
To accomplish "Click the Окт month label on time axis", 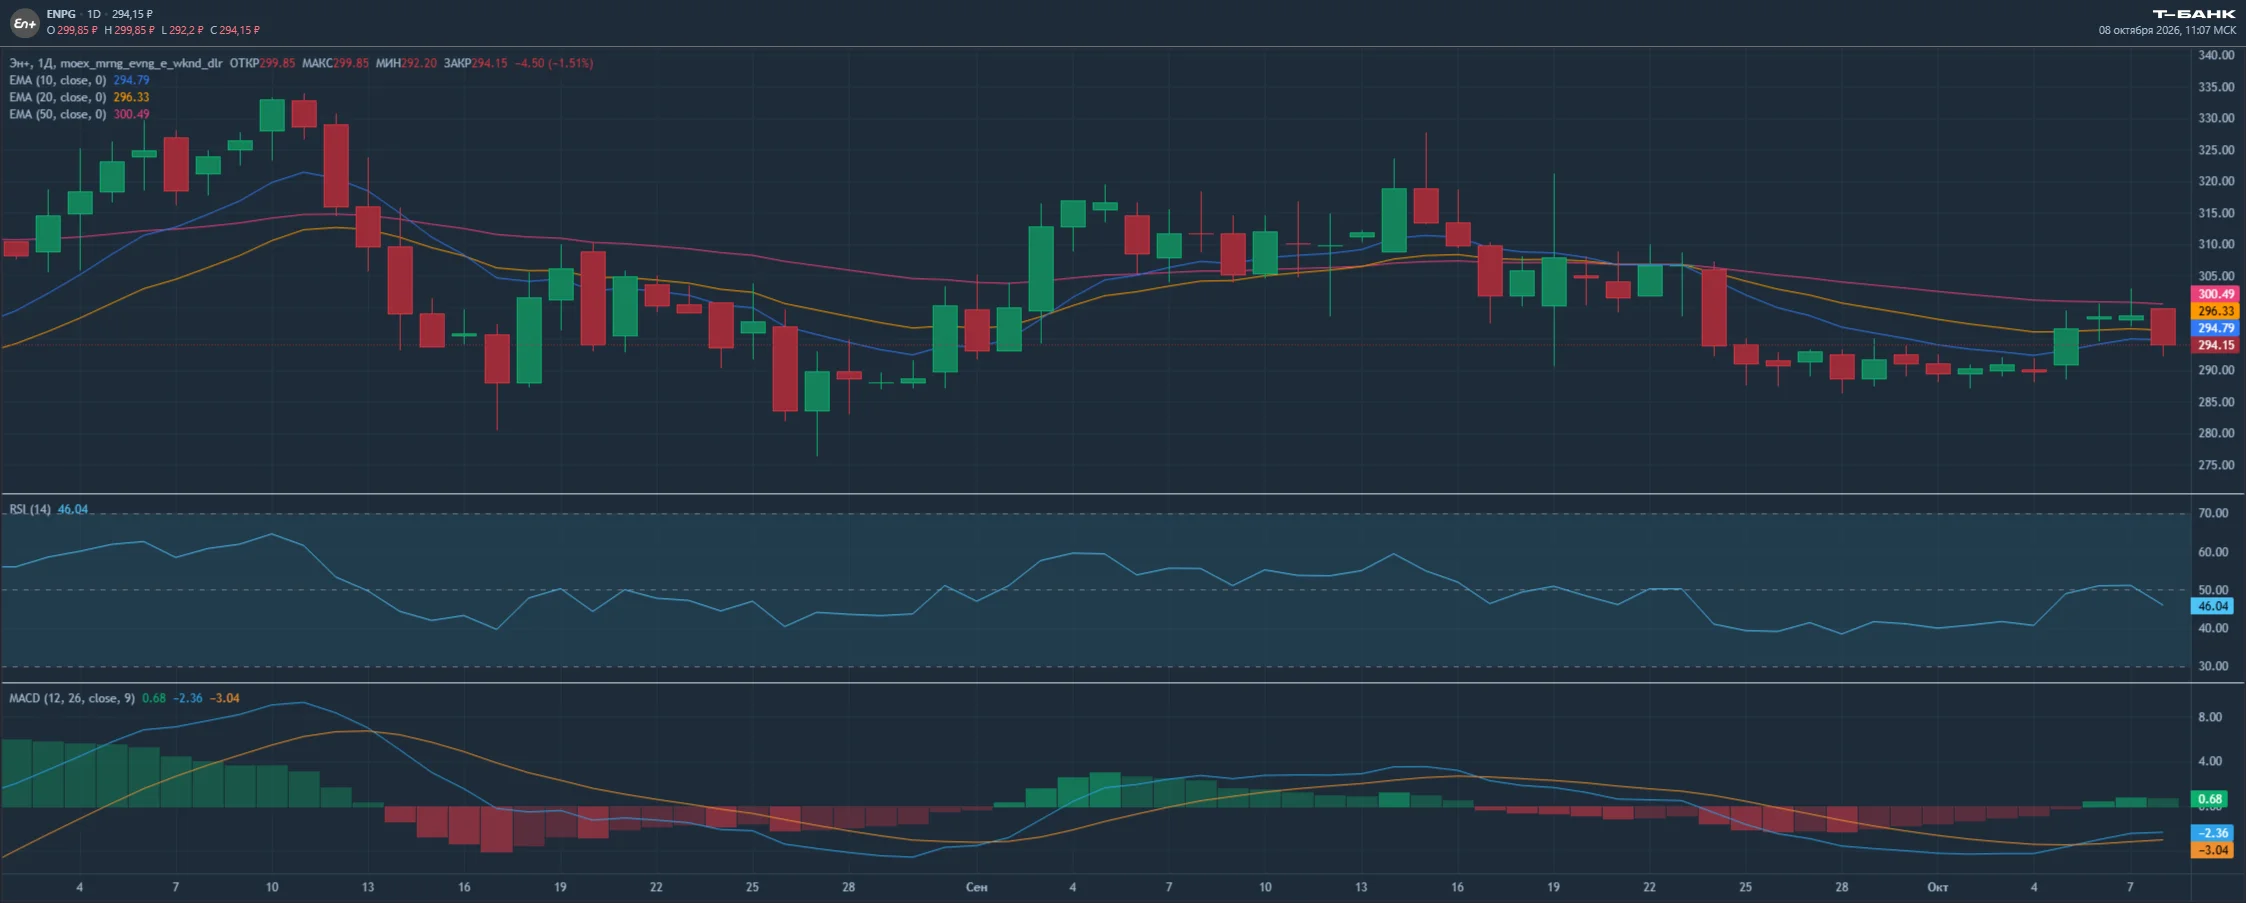I will pos(1937,887).
